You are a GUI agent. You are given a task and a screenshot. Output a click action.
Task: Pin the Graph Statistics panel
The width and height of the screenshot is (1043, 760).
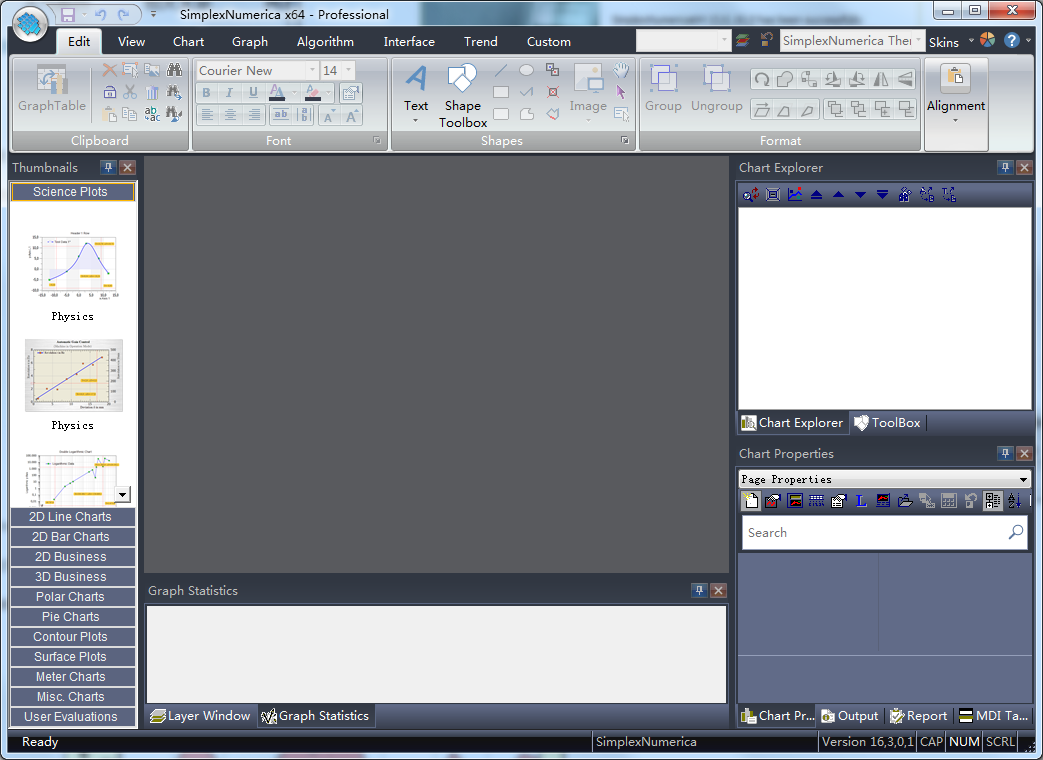tap(698, 590)
